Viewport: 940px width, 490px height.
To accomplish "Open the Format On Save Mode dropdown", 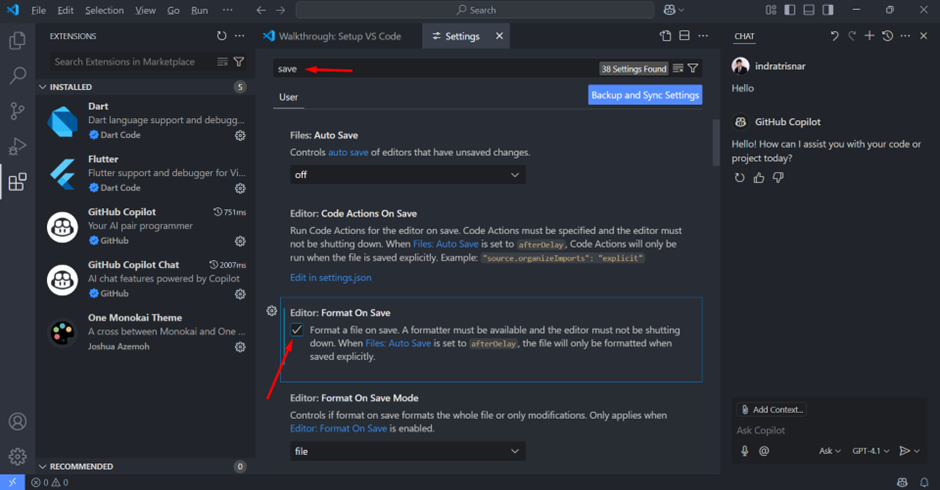I will (x=408, y=451).
